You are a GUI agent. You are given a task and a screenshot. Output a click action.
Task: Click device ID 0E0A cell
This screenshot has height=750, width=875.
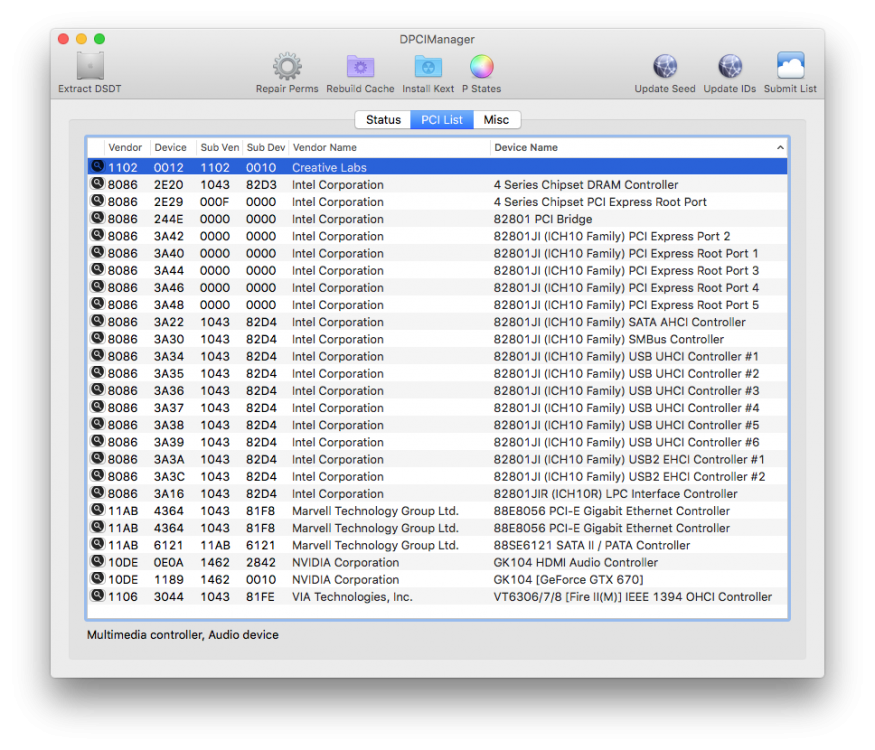169,562
